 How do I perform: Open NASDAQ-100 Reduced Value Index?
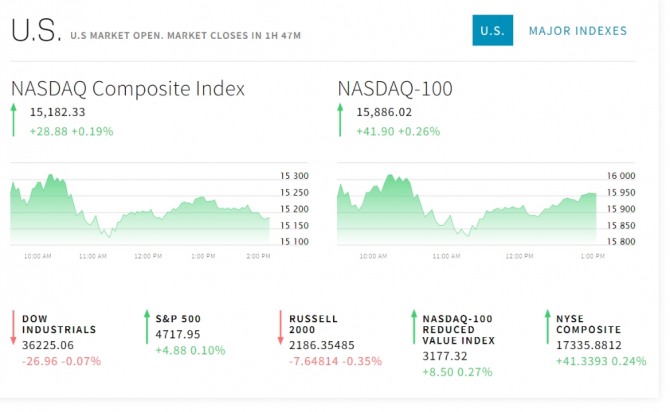pyautogui.click(x=459, y=329)
